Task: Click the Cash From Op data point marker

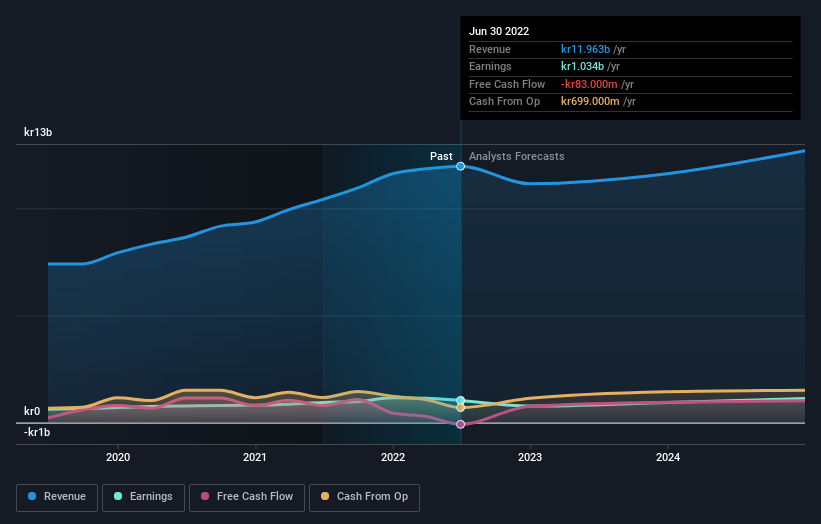Action: 460,408
